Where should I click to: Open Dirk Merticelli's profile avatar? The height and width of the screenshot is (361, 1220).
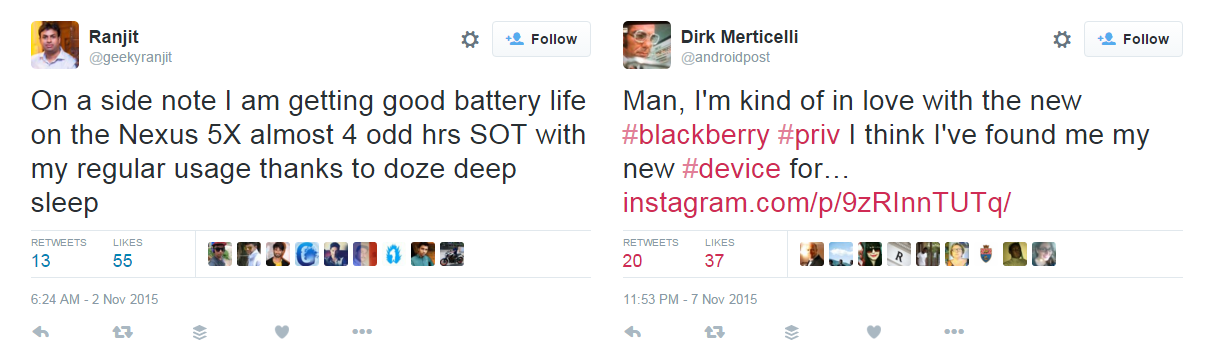[646, 45]
